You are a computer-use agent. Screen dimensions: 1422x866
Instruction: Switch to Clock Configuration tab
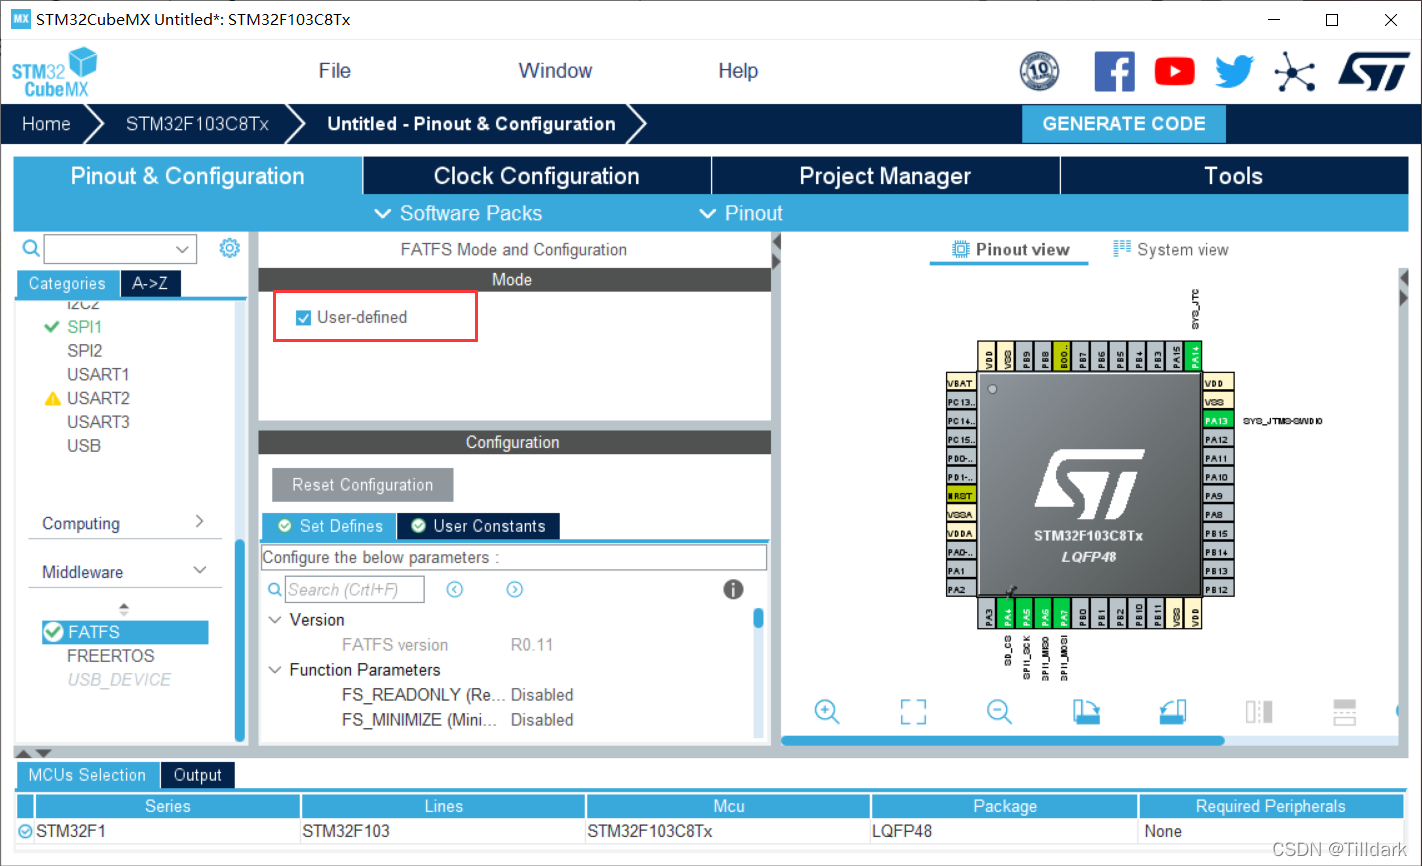[537, 176]
